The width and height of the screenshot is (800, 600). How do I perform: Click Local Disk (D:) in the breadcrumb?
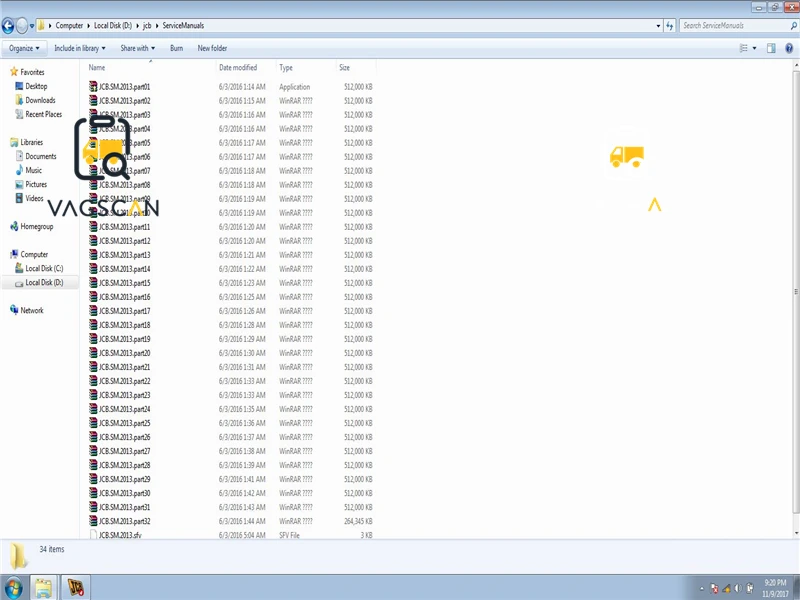tap(113, 26)
